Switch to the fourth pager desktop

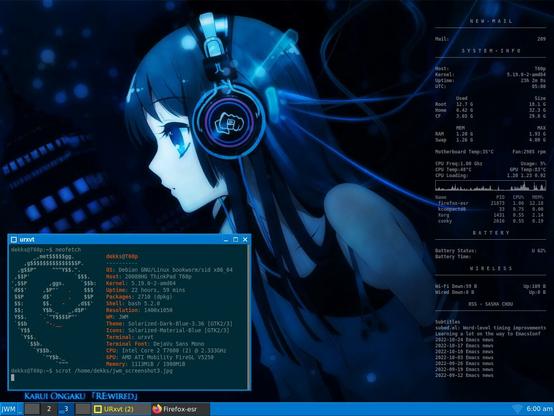[x=83, y=409]
